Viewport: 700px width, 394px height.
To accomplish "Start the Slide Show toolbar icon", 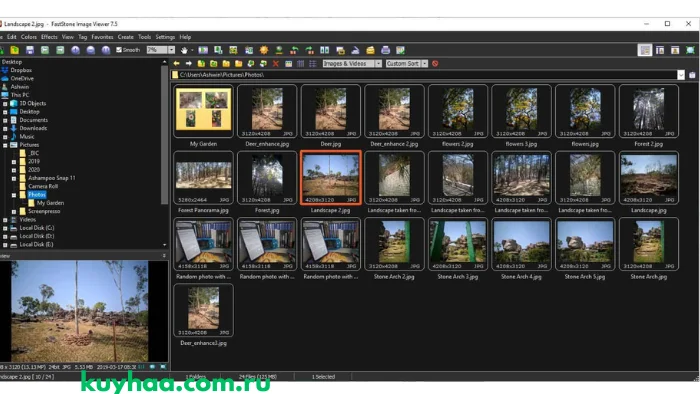I will coord(203,50).
